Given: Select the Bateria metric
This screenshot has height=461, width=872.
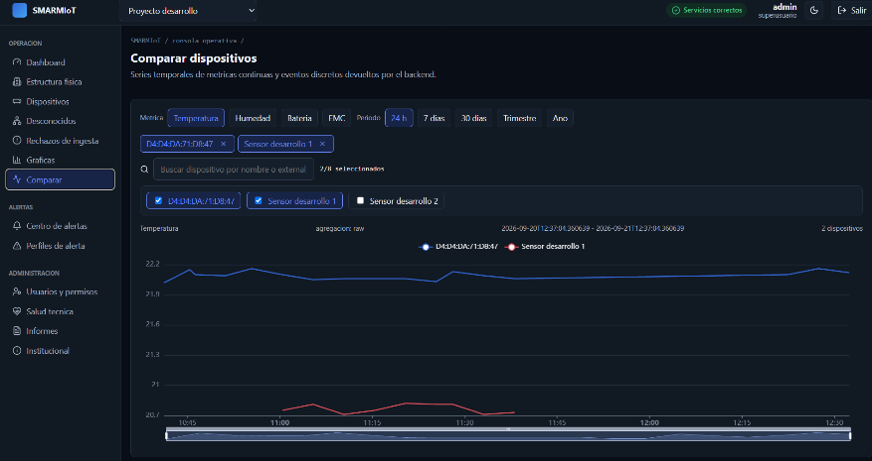Looking at the screenshot, I should (x=299, y=118).
